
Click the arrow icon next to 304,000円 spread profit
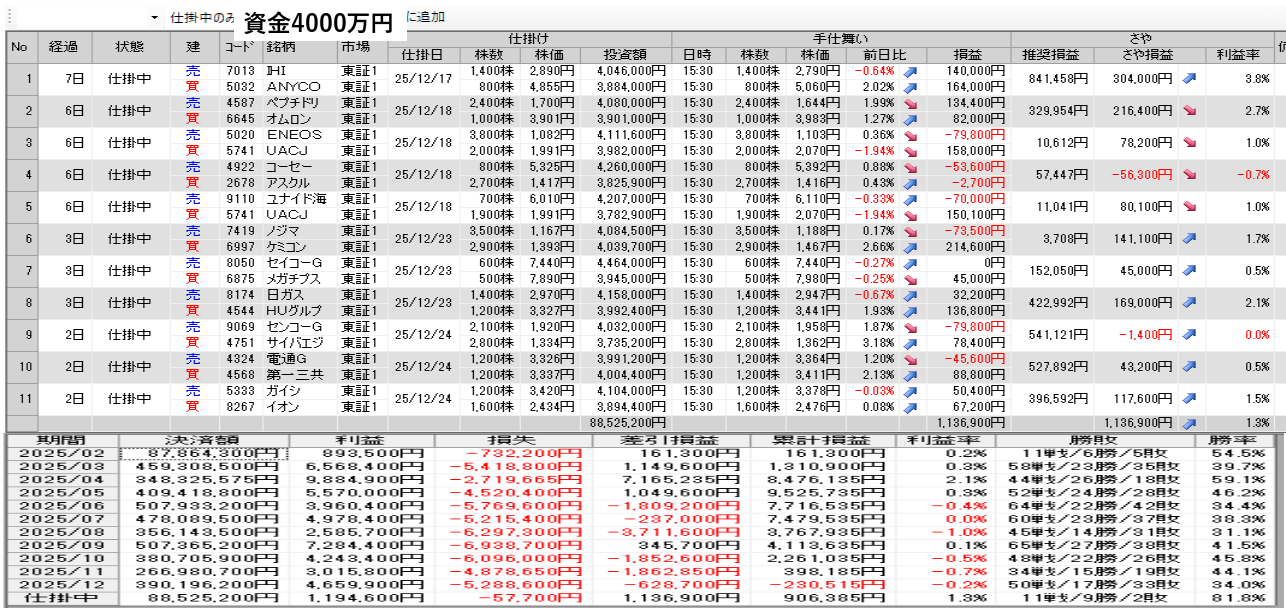(1190, 78)
